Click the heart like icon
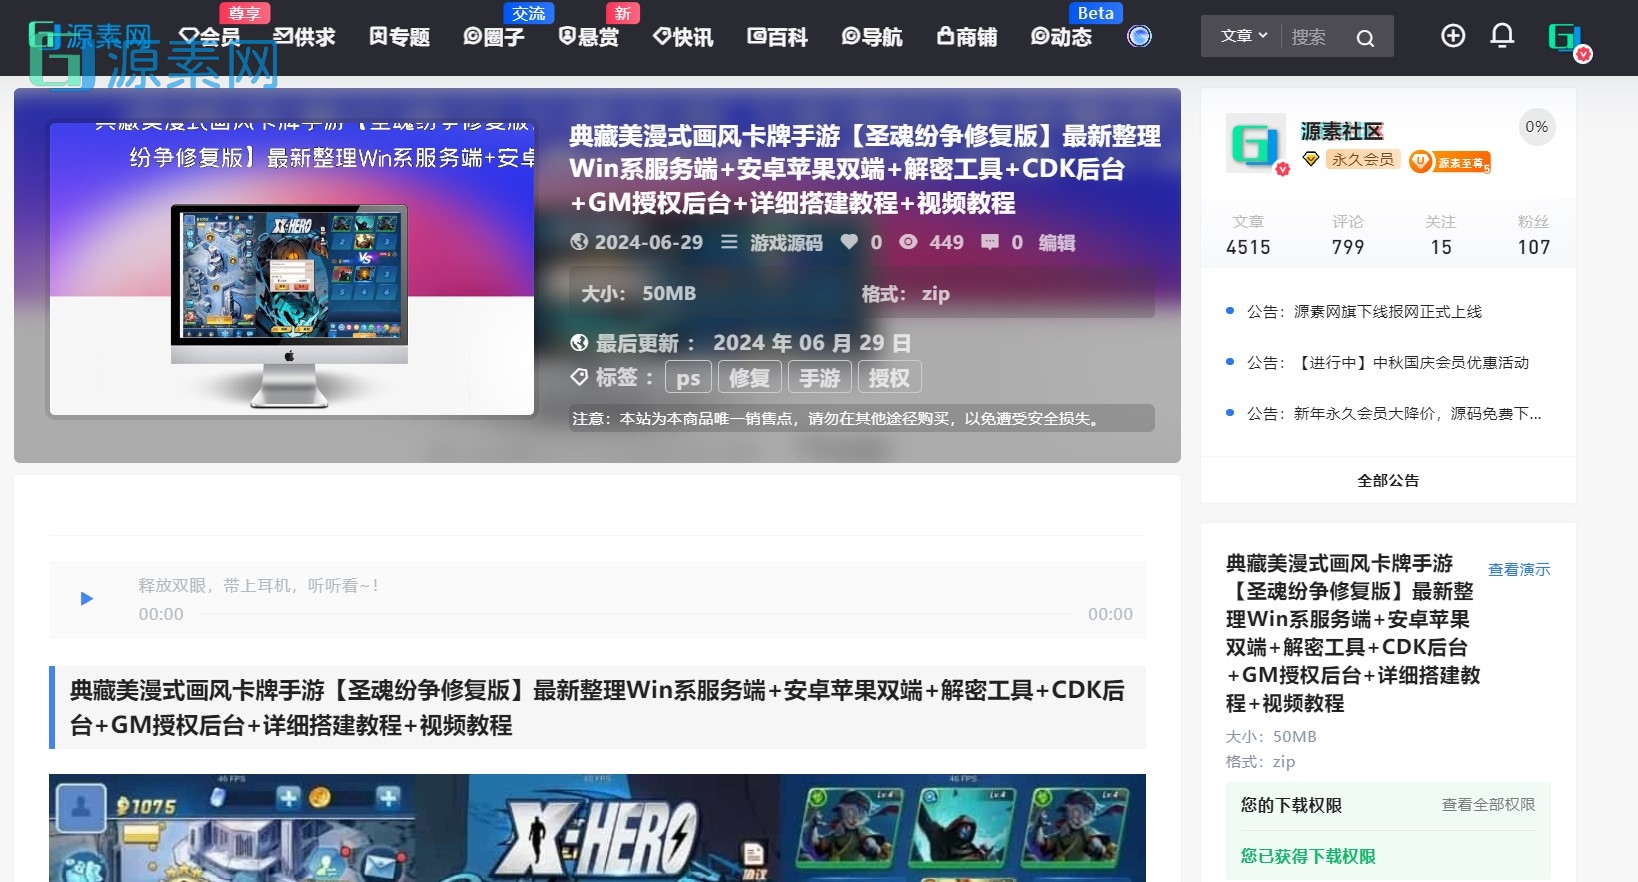Image resolution: width=1638 pixels, height=882 pixels. tap(849, 242)
